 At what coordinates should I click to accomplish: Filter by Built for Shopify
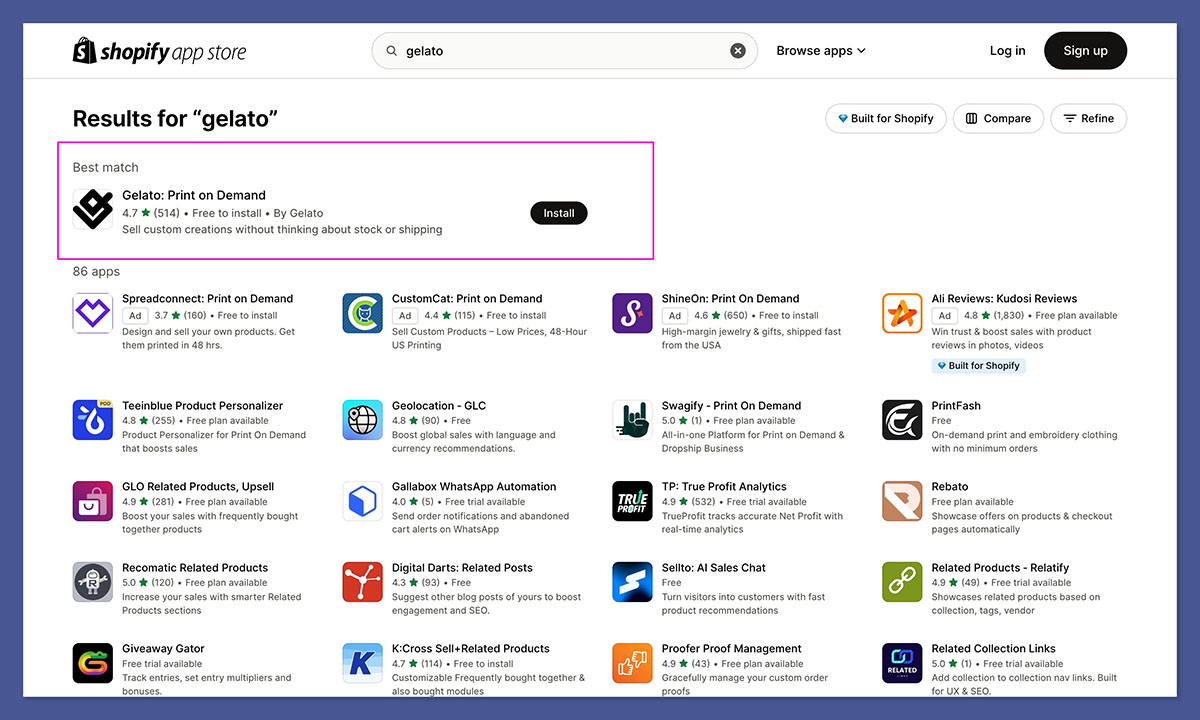tap(885, 118)
